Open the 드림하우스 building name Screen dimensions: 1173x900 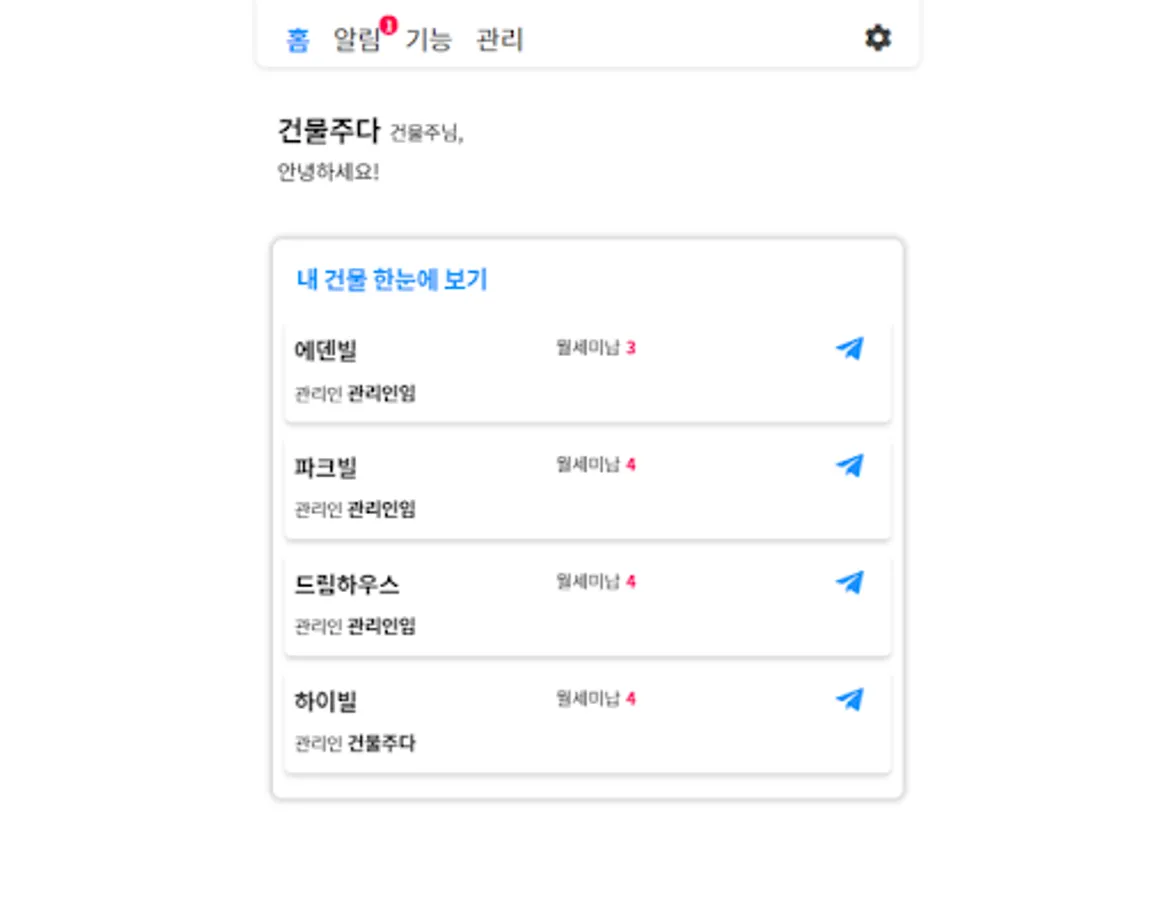click(x=346, y=584)
